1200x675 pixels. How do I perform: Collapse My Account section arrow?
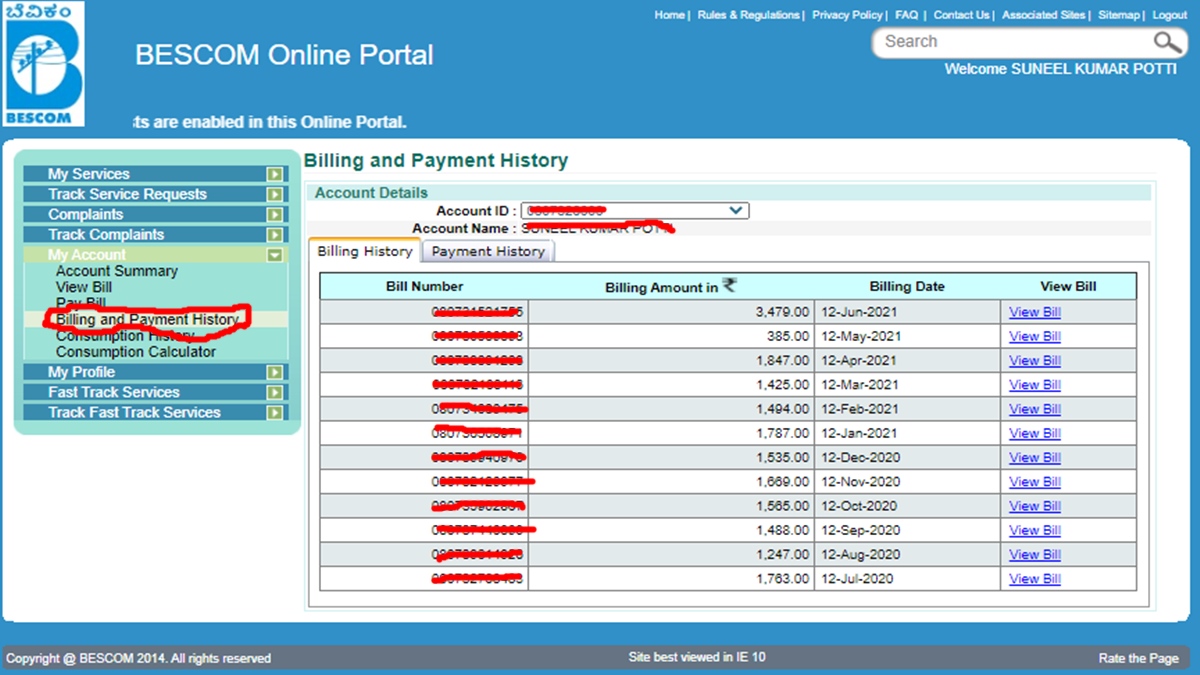click(275, 255)
